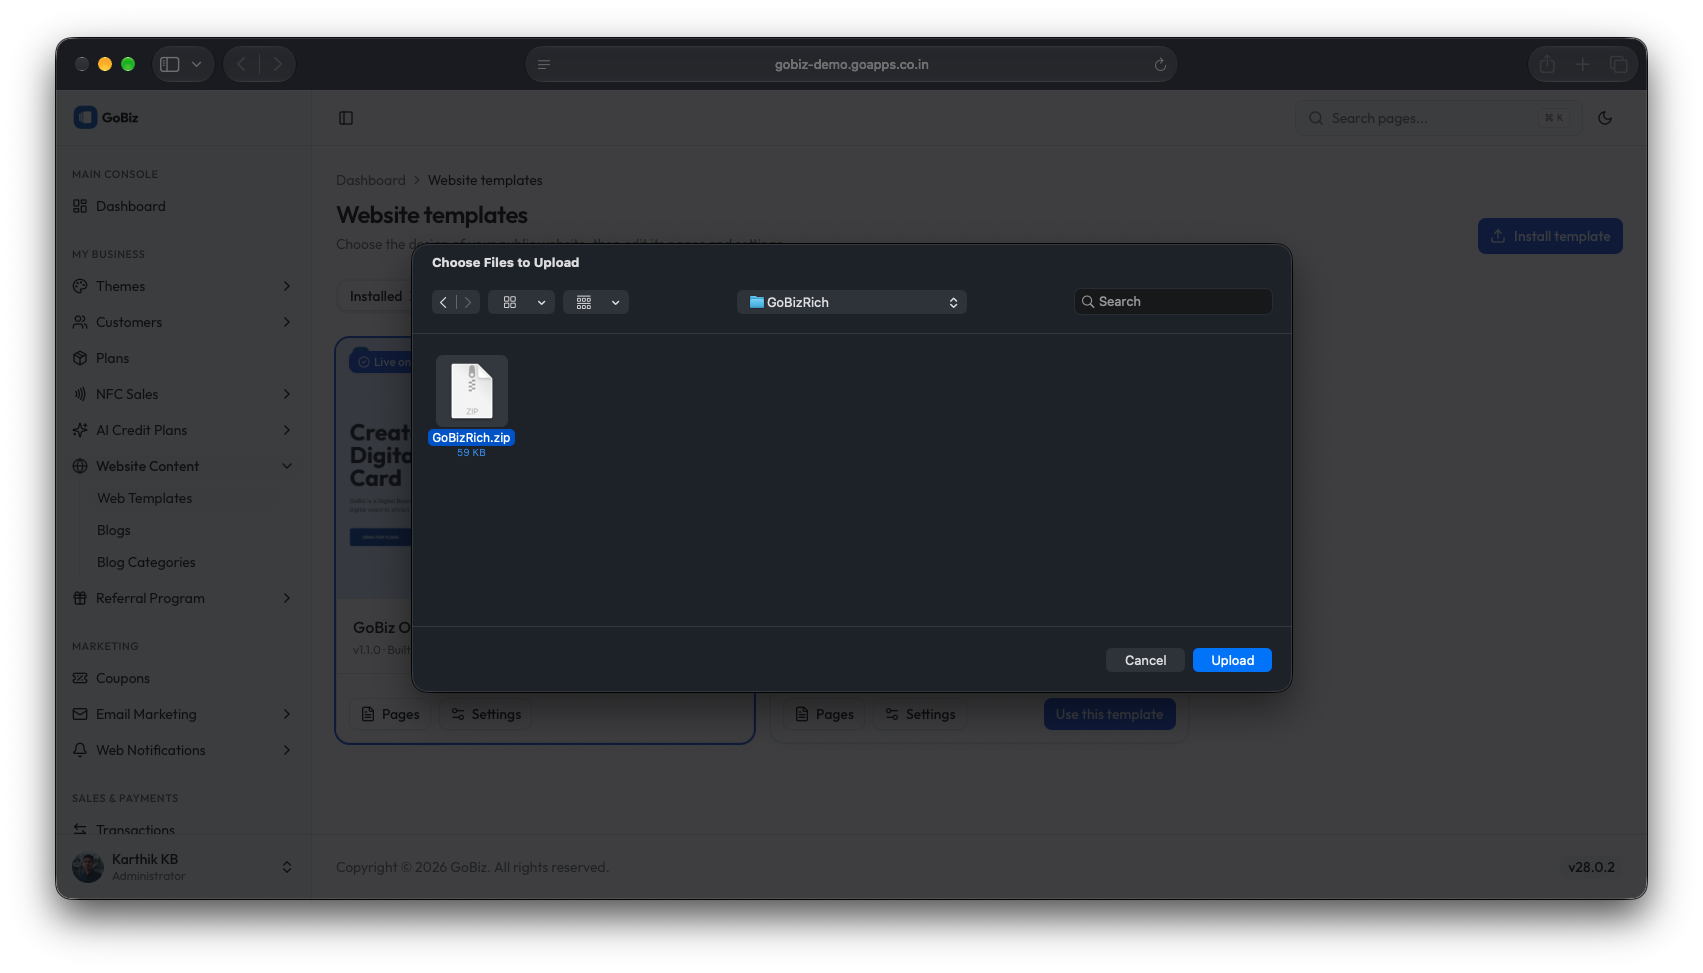
Task: Toggle dark mode moon icon
Action: pyautogui.click(x=1605, y=118)
